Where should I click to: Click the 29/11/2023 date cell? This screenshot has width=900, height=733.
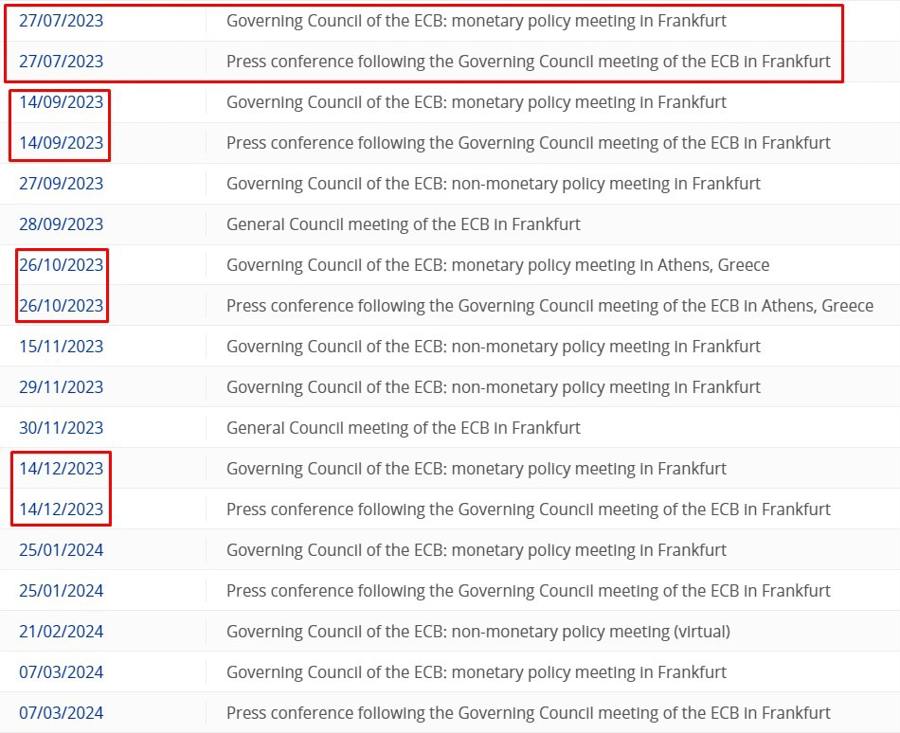pyautogui.click(x=61, y=387)
